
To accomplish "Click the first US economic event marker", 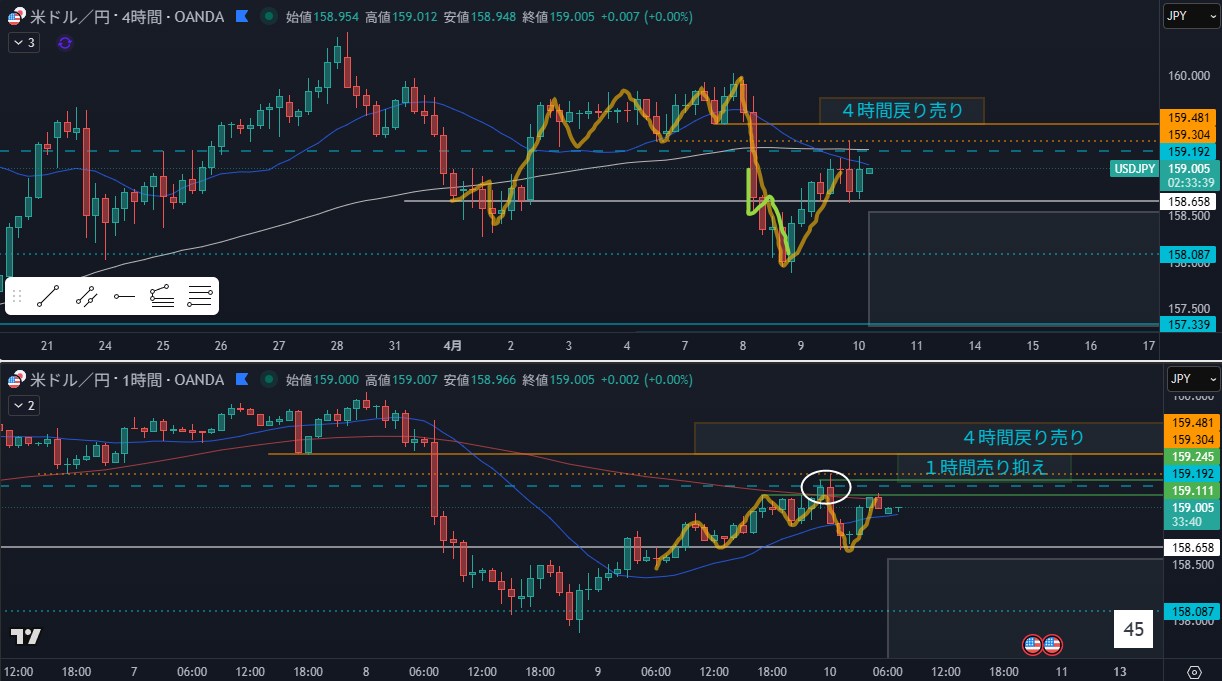I will [1032, 645].
